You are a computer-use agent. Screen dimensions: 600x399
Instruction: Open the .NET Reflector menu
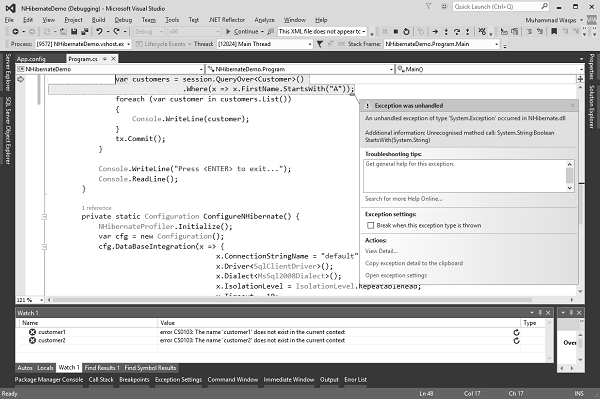pyautogui.click(x=227, y=20)
